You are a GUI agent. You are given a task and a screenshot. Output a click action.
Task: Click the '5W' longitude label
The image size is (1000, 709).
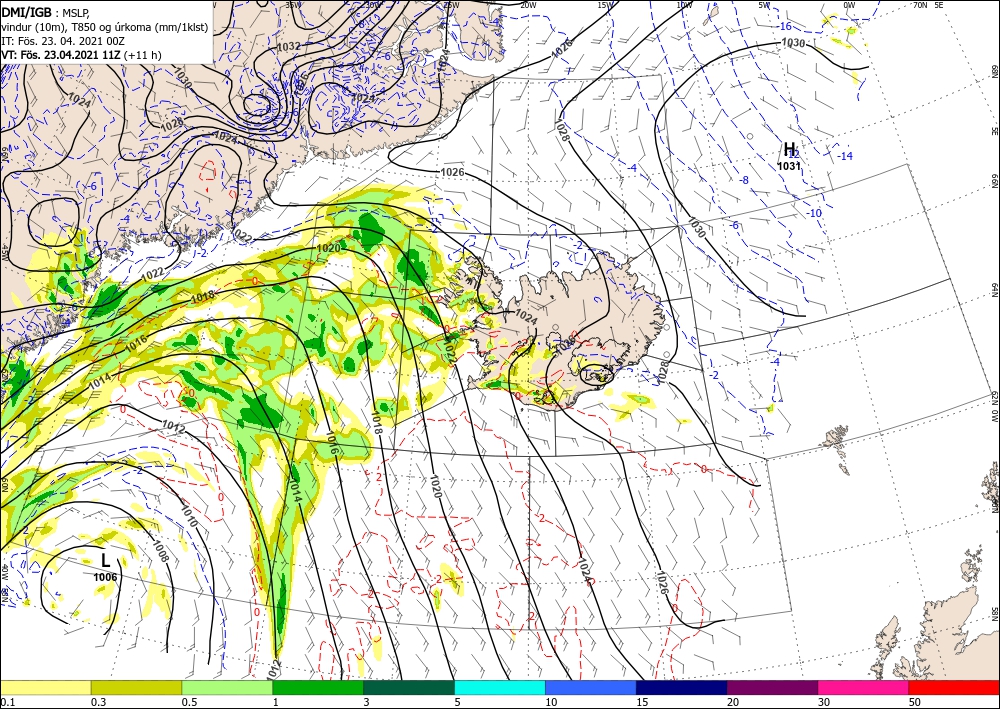[x=764, y=5]
